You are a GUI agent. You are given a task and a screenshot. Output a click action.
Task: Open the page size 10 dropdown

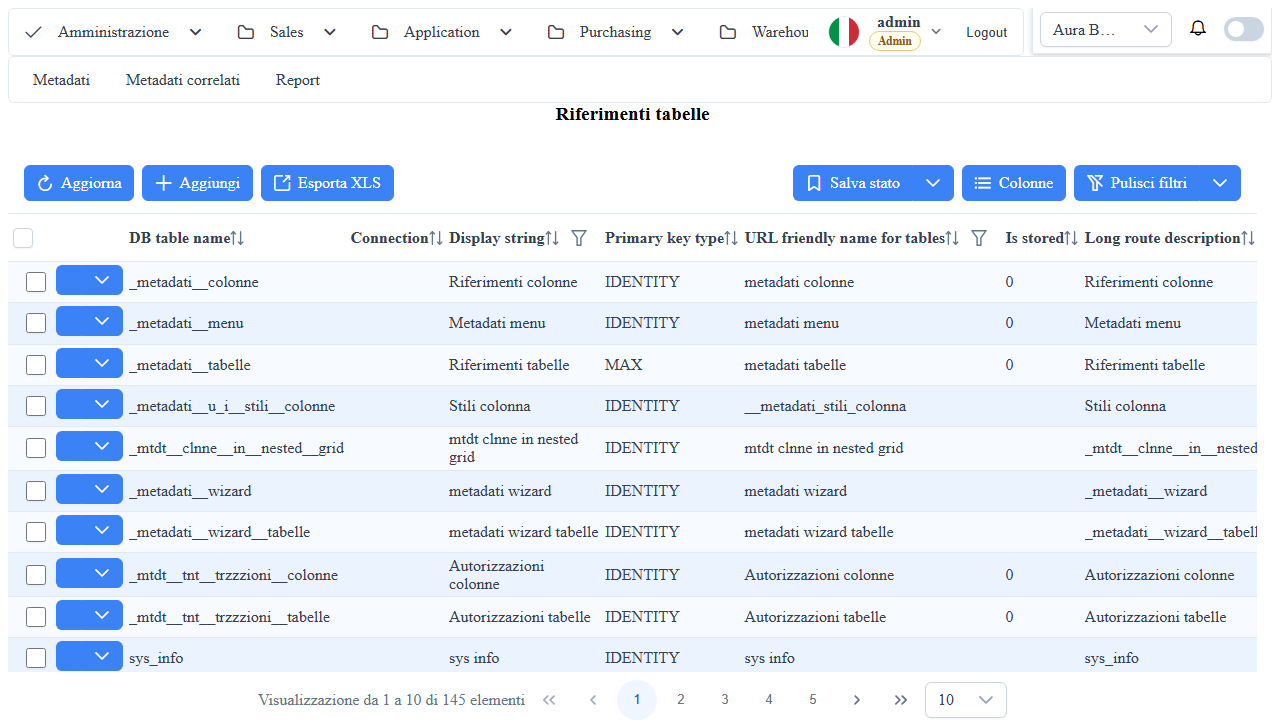click(x=966, y=700)
